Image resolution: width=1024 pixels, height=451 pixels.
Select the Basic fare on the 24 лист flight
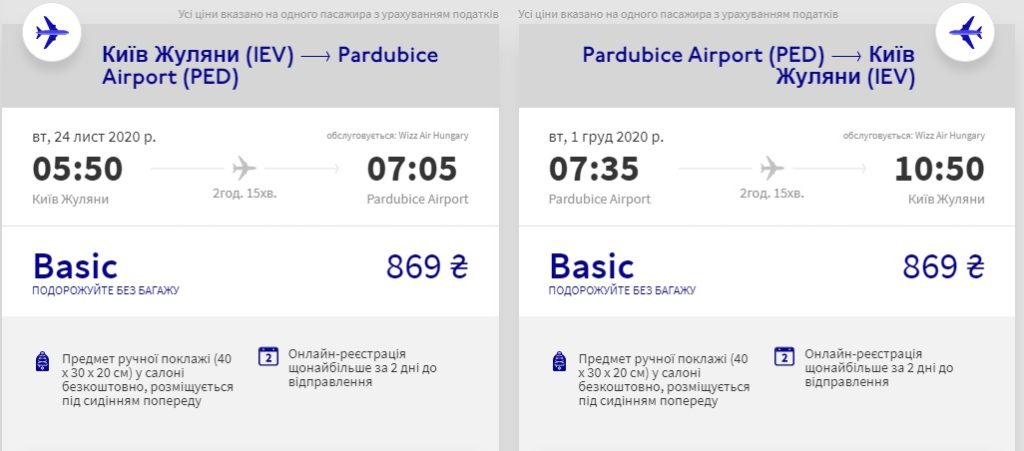tap(75, 266)
